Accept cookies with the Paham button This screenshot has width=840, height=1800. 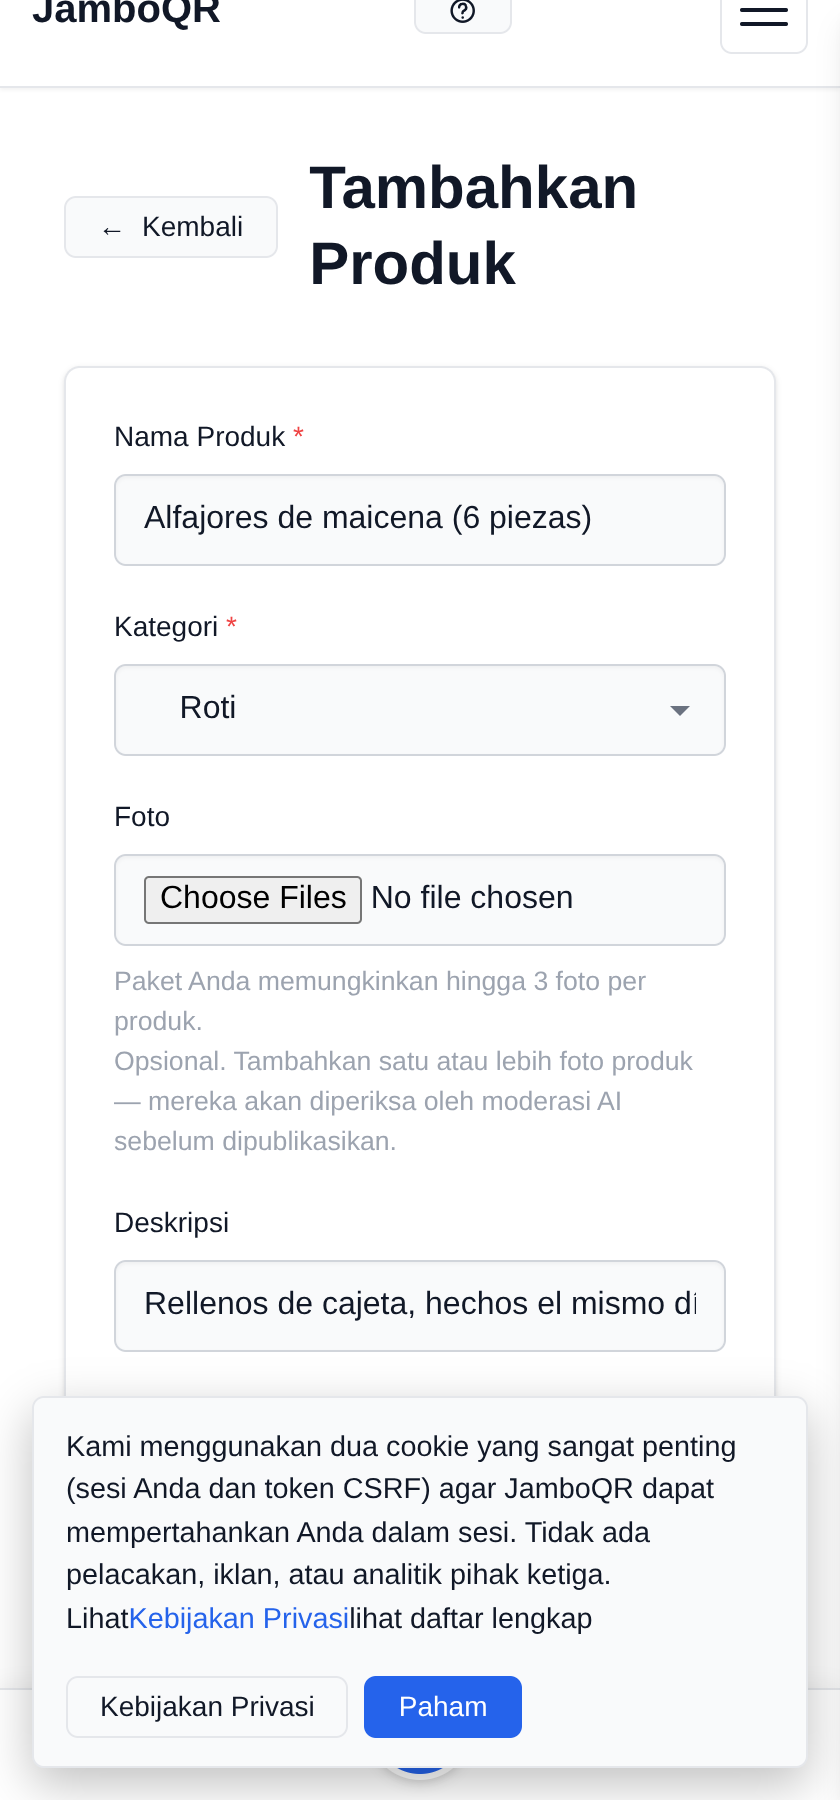point(443,1707)
